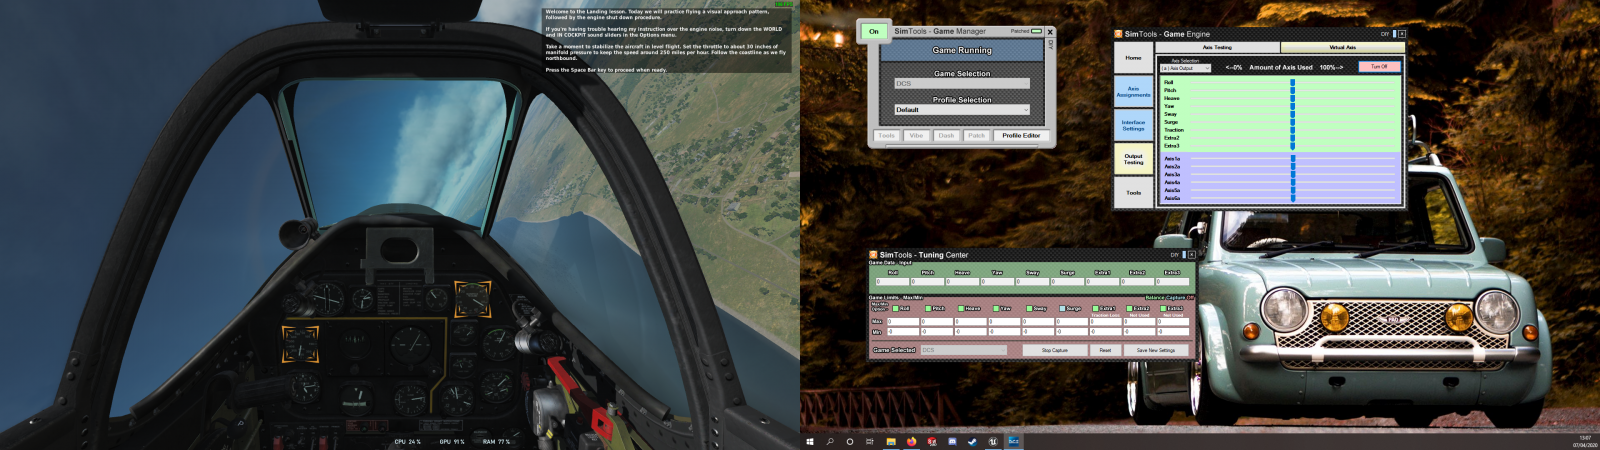Open Interface Settings section

click(x=1133, y=125)
